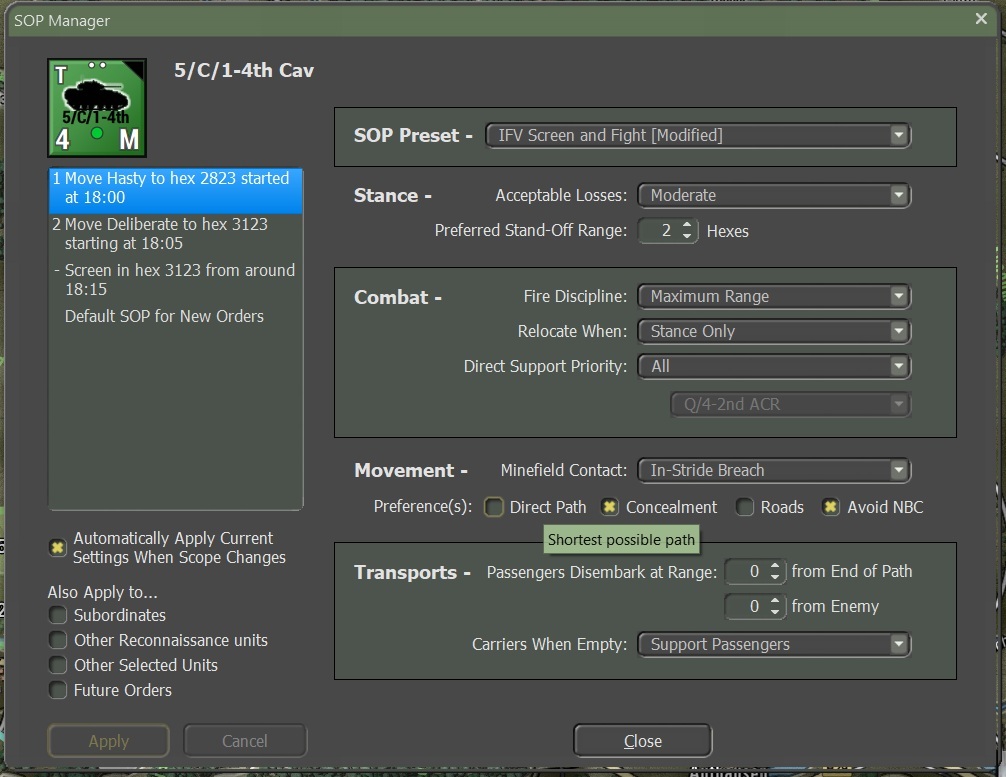
Task: Decrease the from End of Path disembark value
Action: [775, 578]
